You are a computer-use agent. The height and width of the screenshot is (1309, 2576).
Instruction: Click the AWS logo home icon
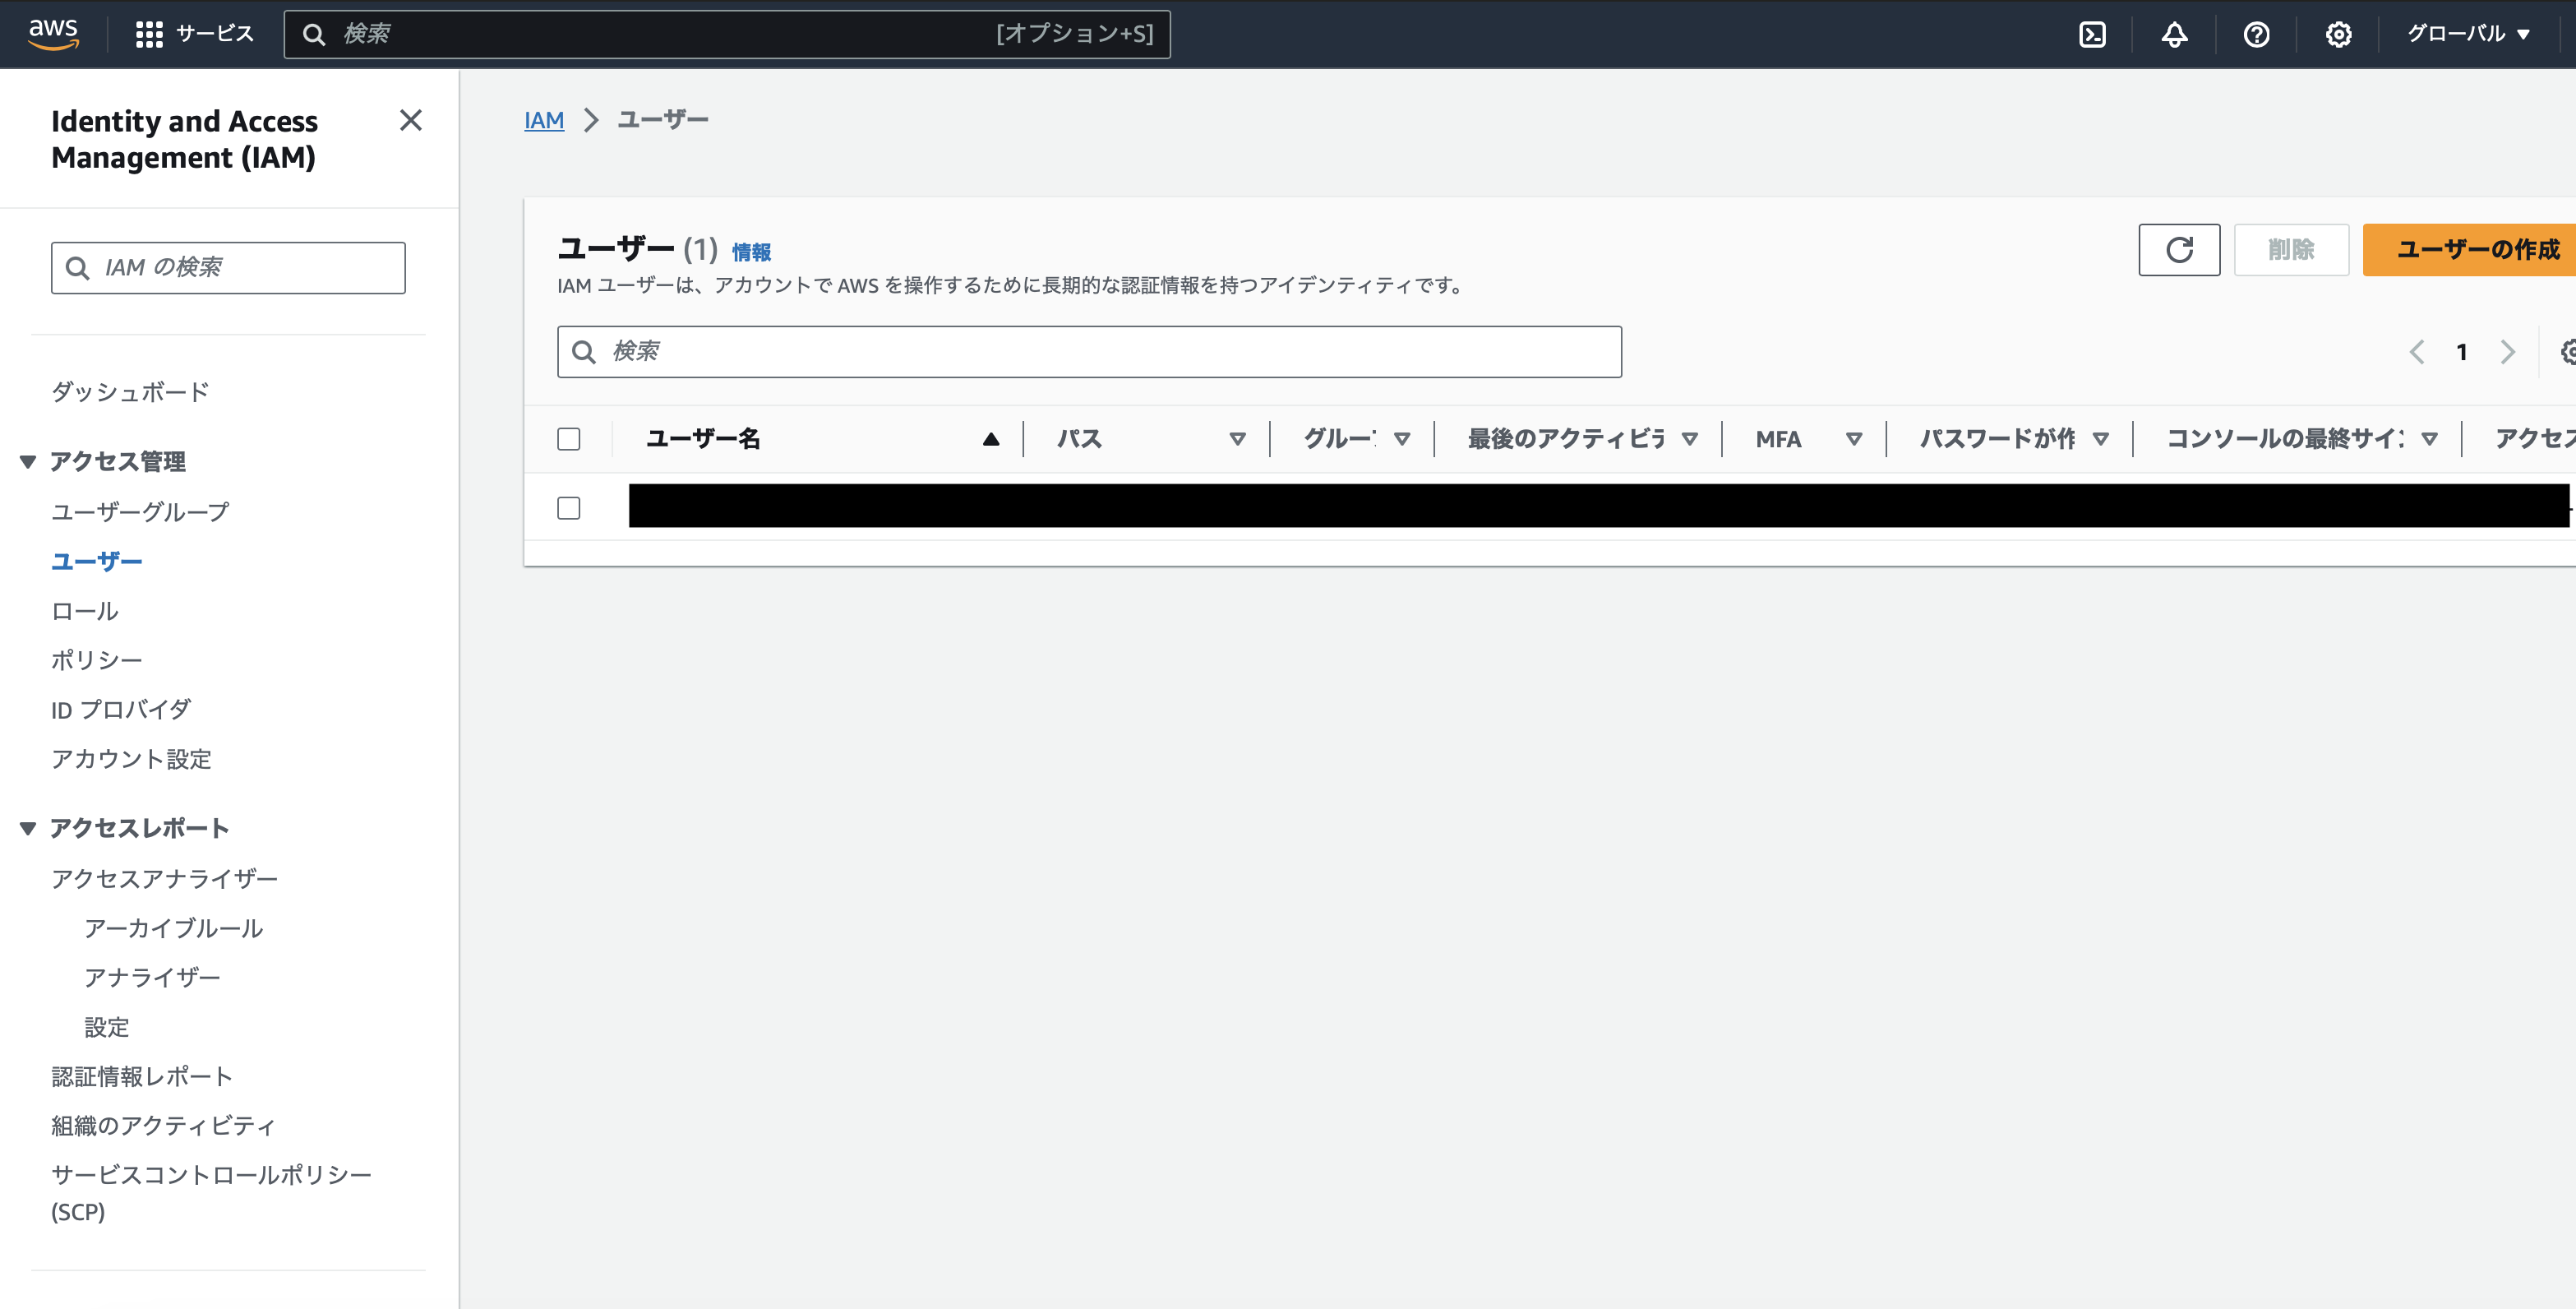(x=53, y=33)
